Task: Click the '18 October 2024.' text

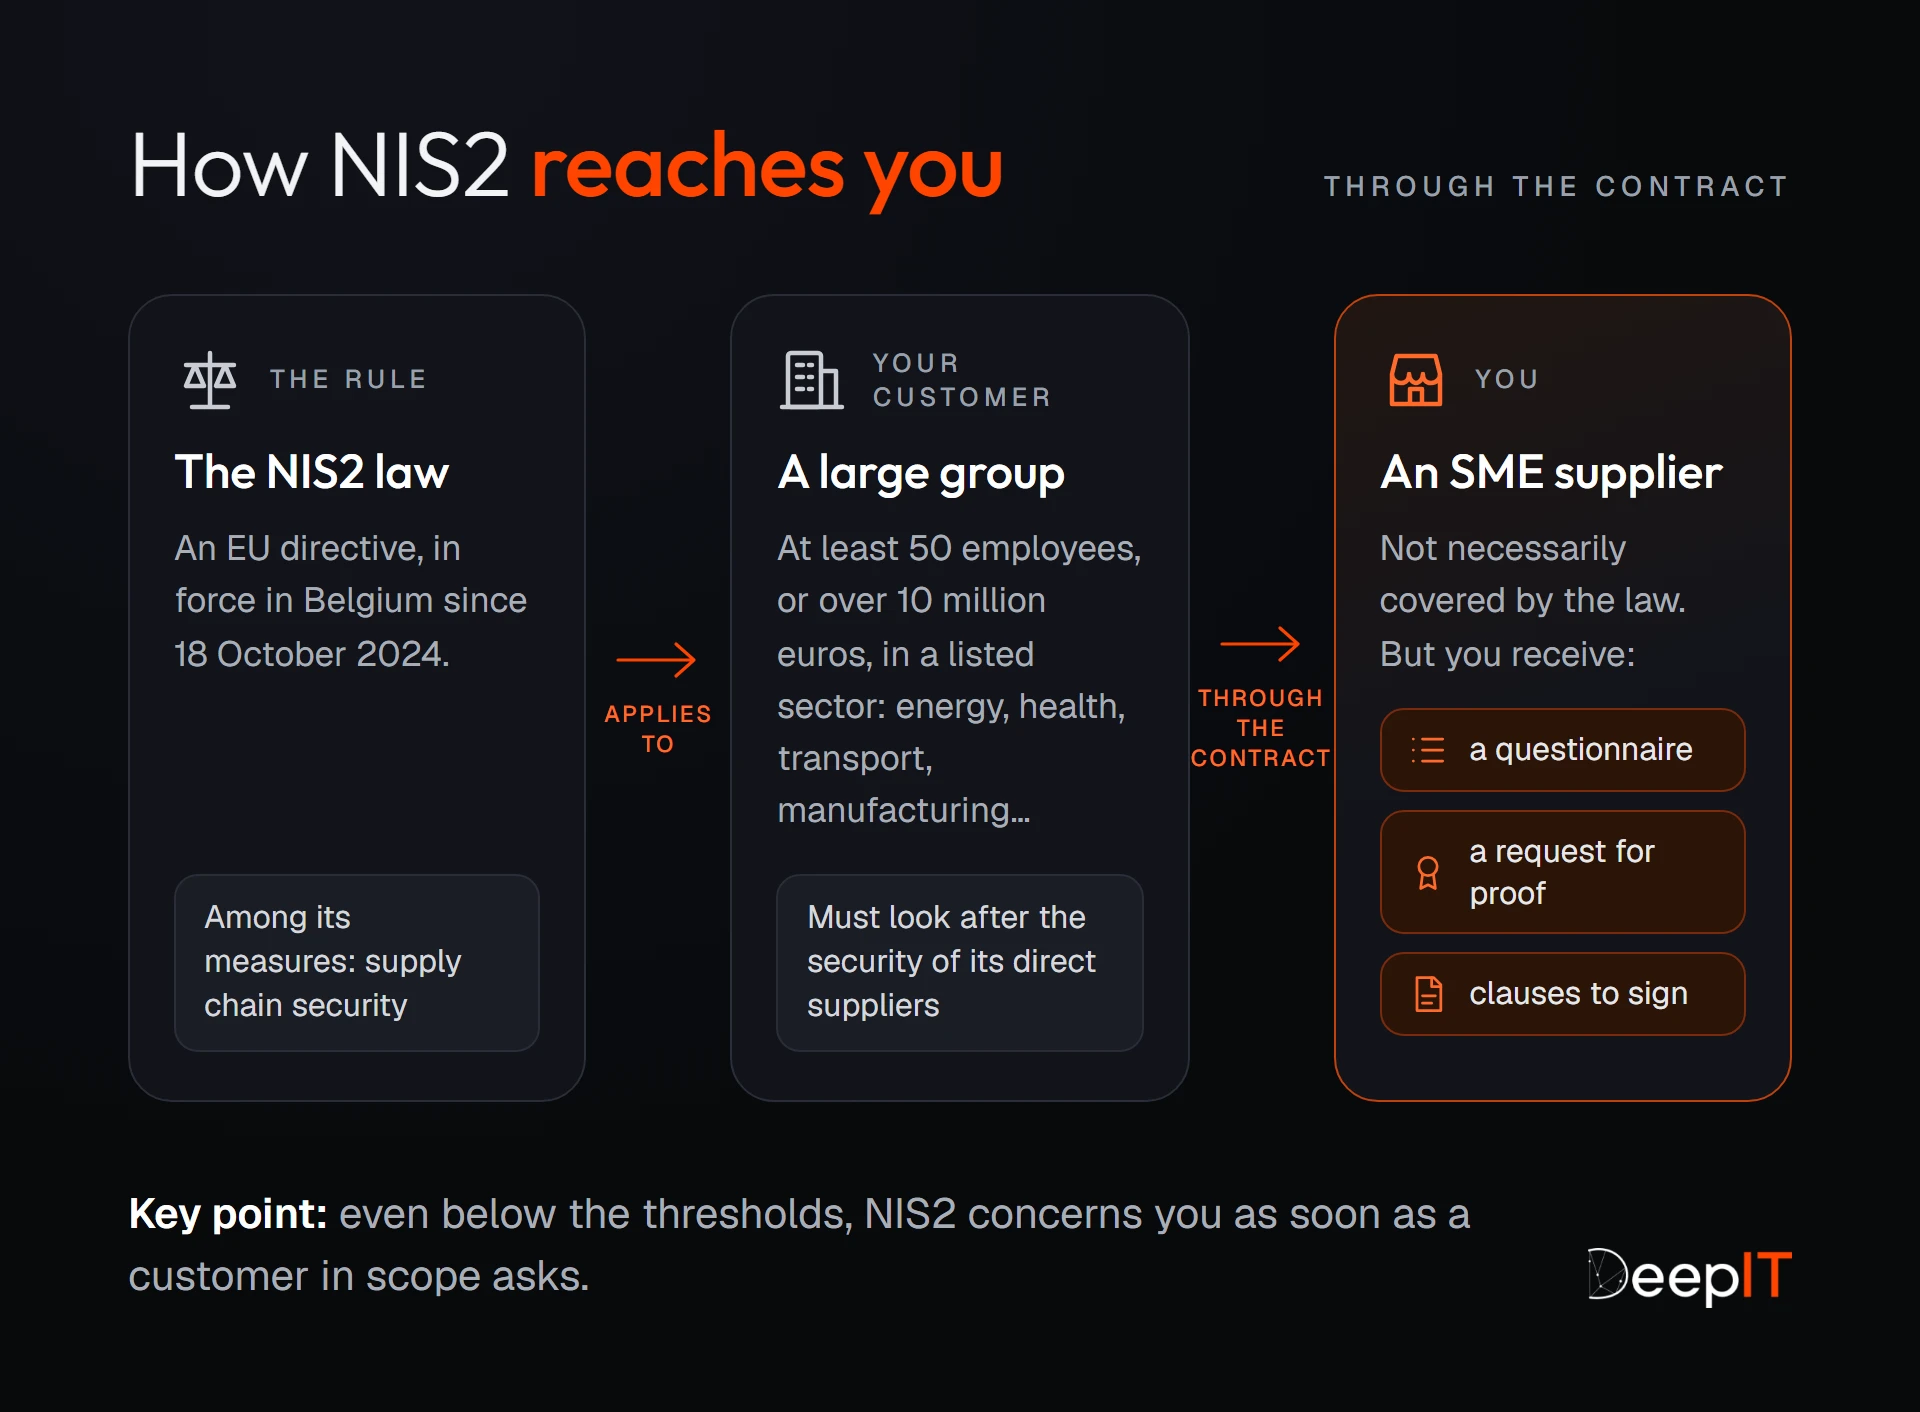Action: 312,654
